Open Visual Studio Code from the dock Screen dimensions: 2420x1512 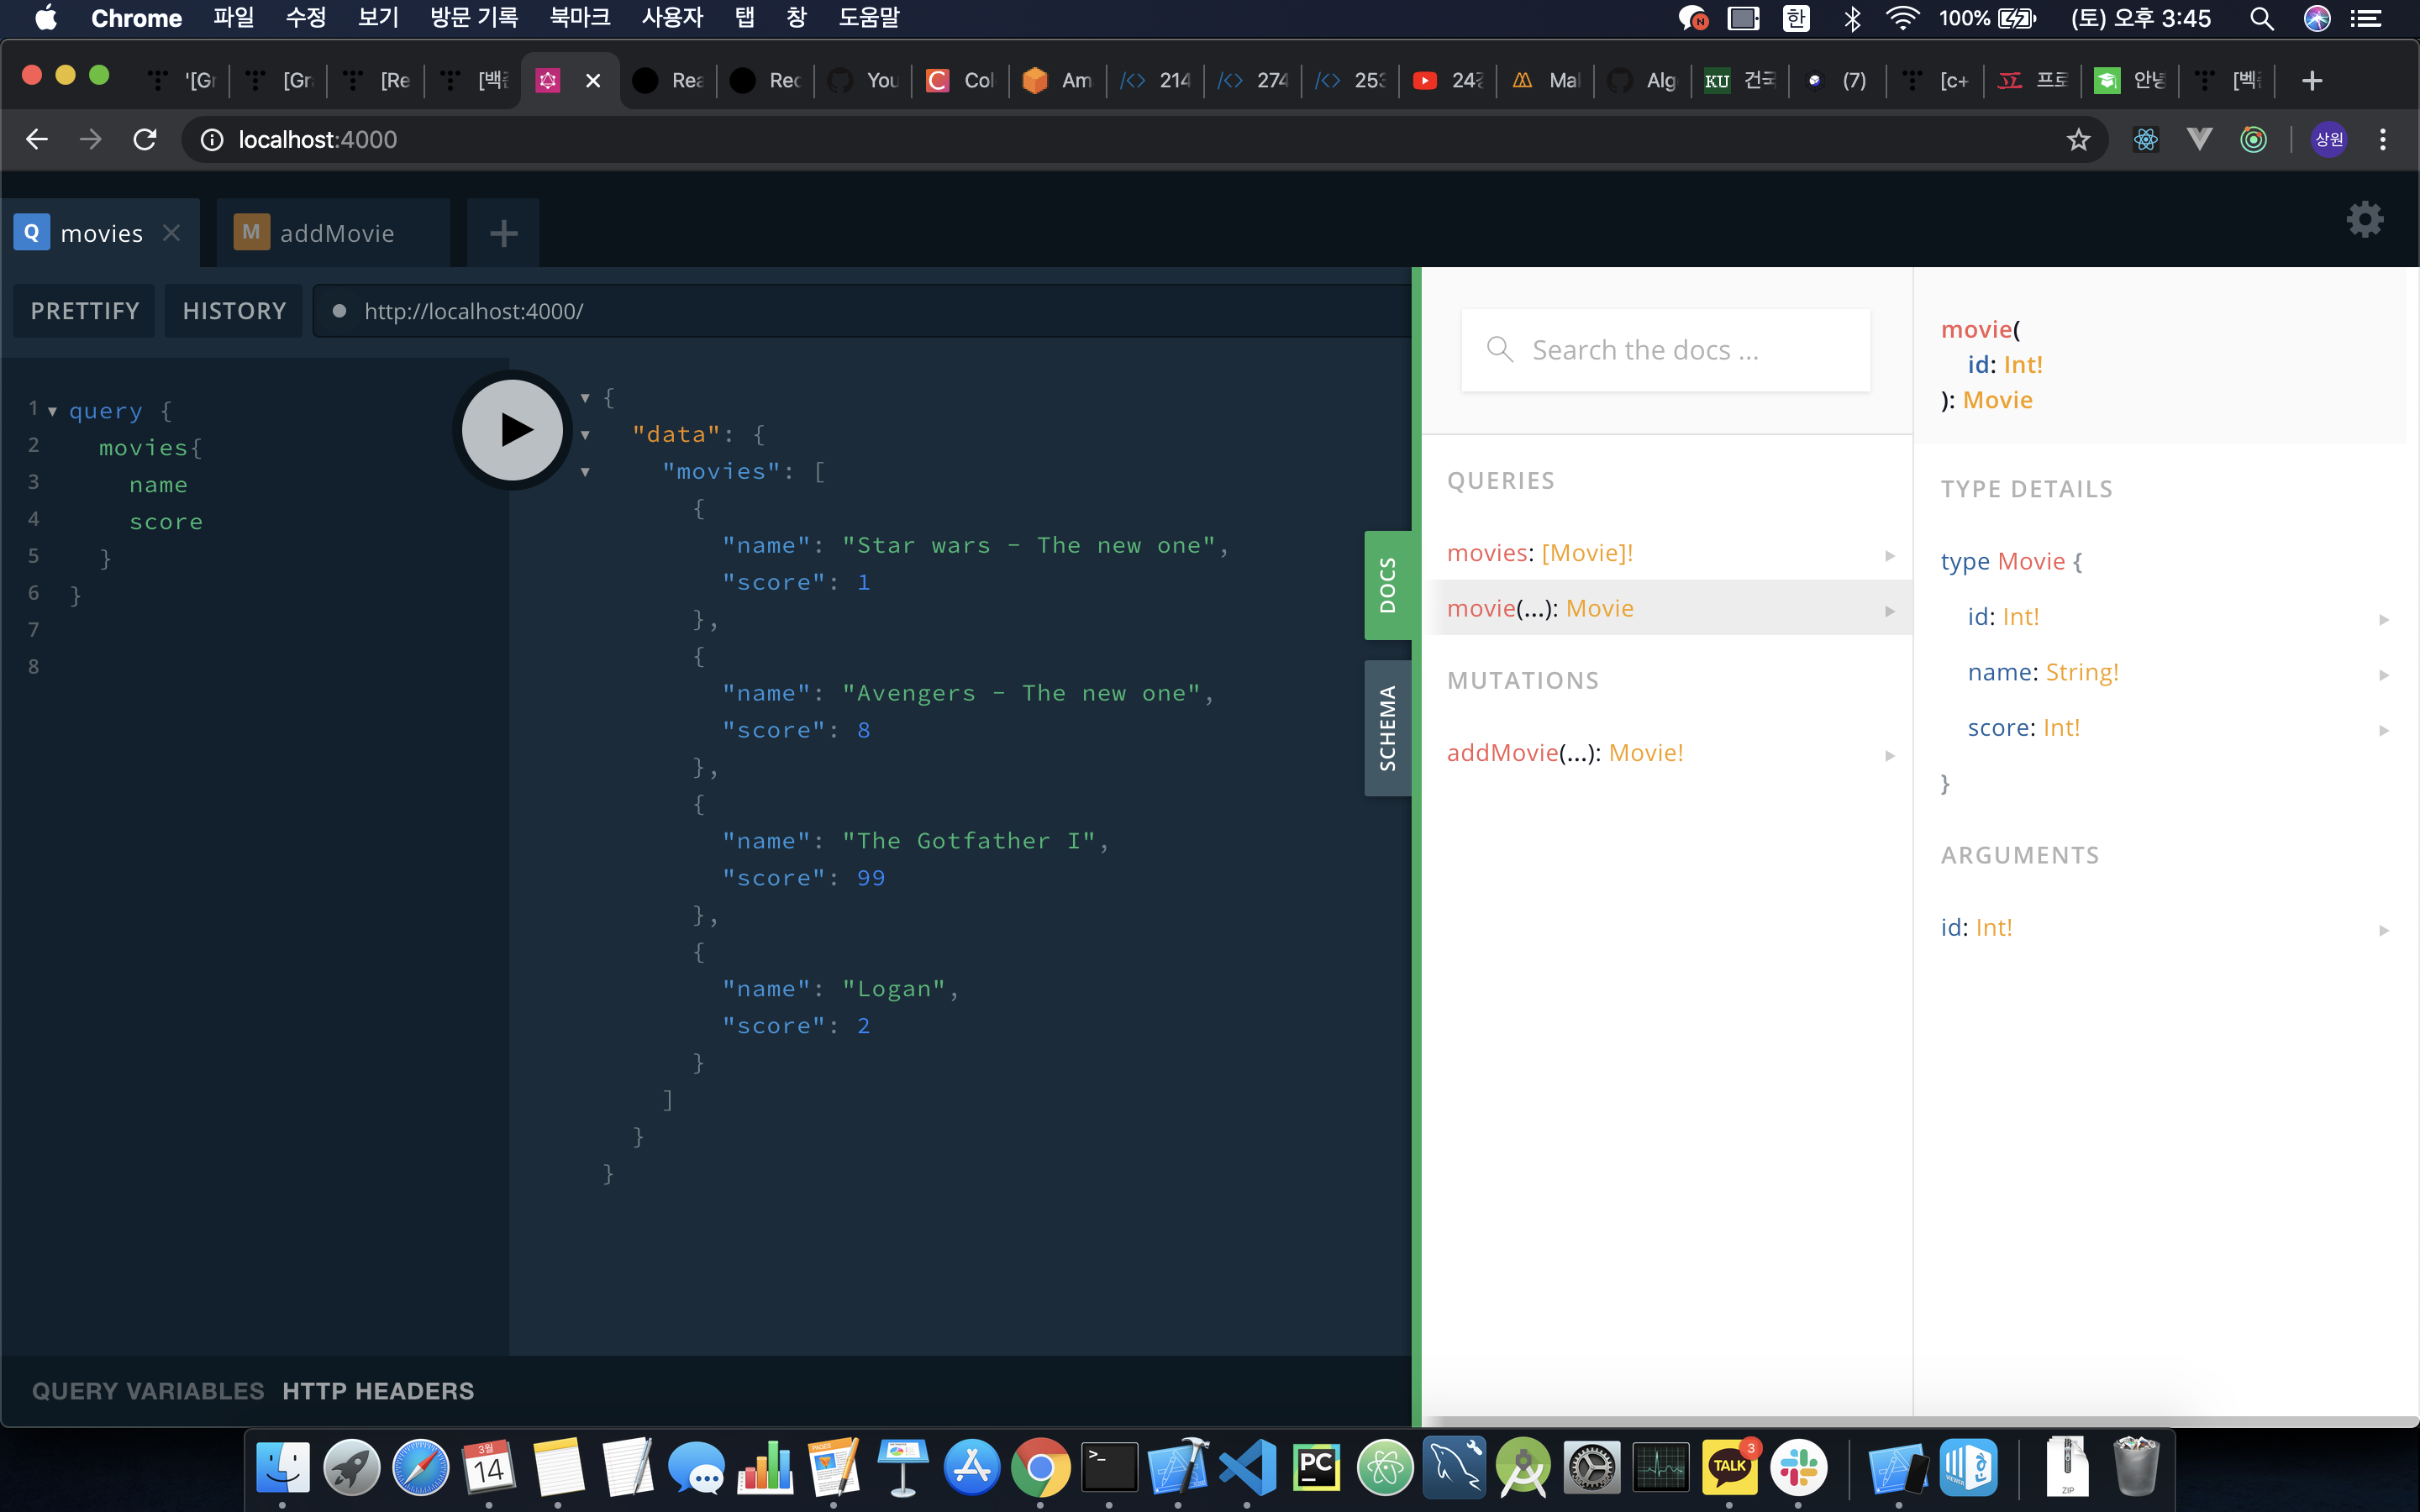[x=1248, y=1467]
